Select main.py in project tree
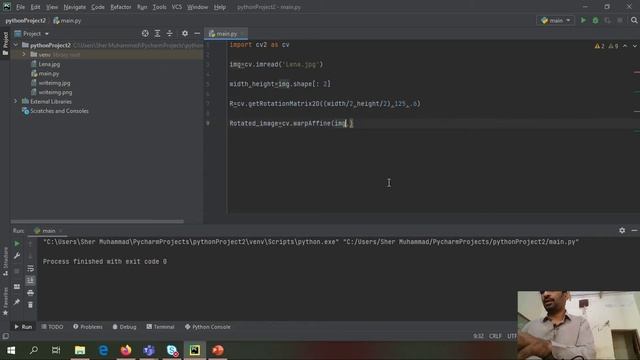640x360 pixels. pyautogui.click(x=49, y=73)
